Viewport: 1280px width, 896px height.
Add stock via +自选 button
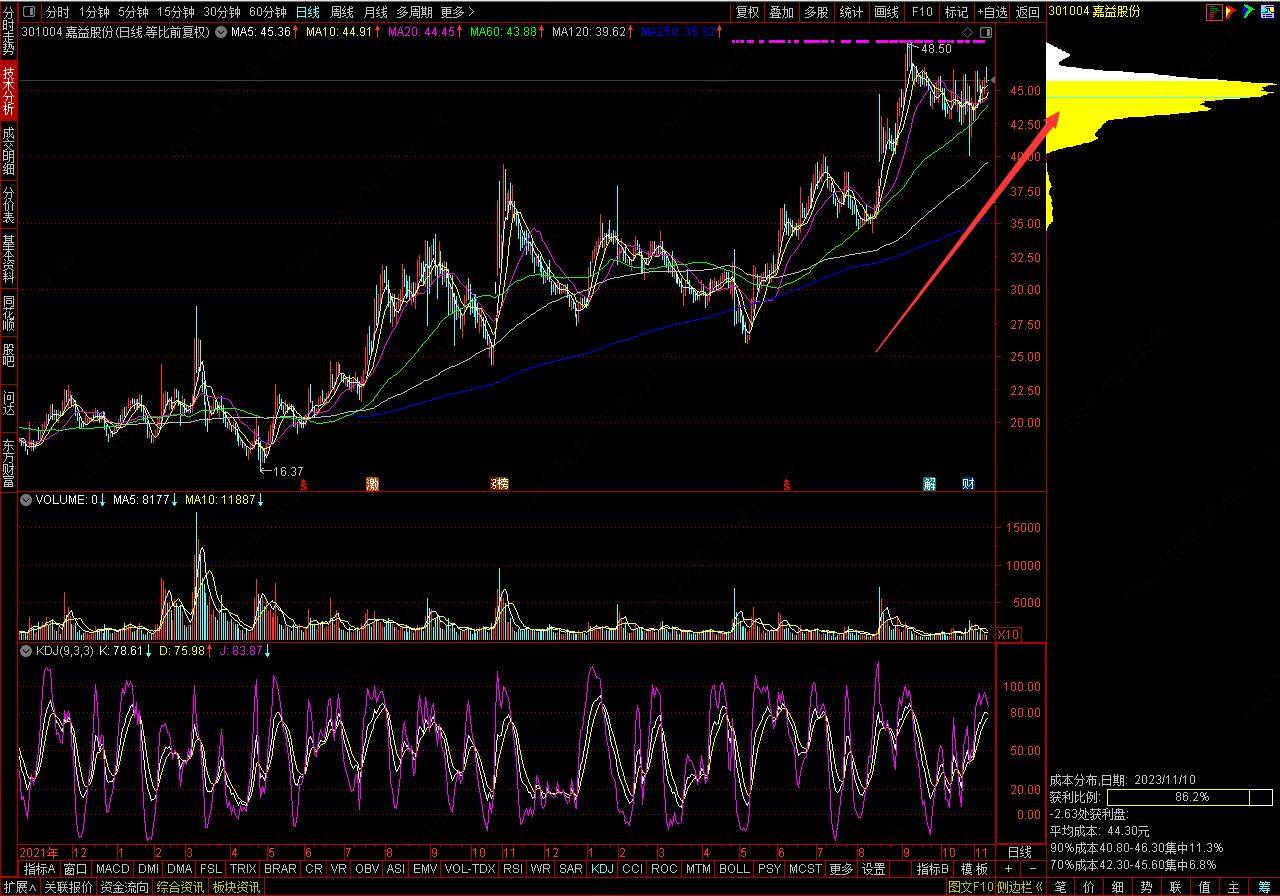pos(993,12)
